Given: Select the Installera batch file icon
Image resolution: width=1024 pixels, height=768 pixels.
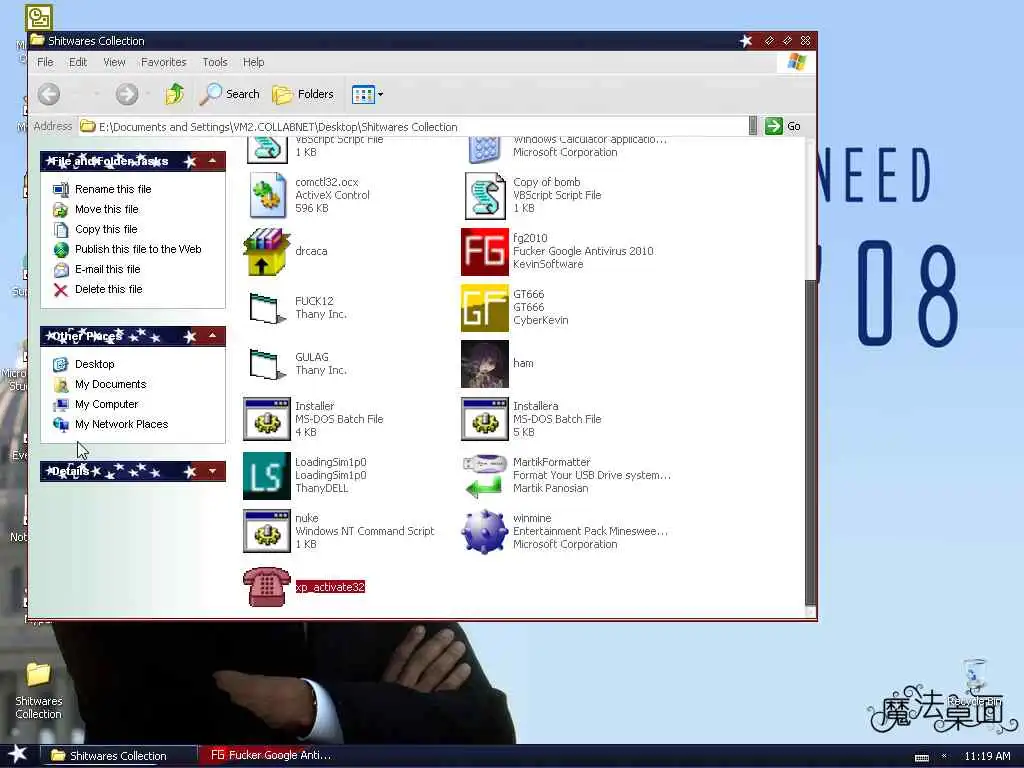Looking at the screenshot, I should 485,419.
